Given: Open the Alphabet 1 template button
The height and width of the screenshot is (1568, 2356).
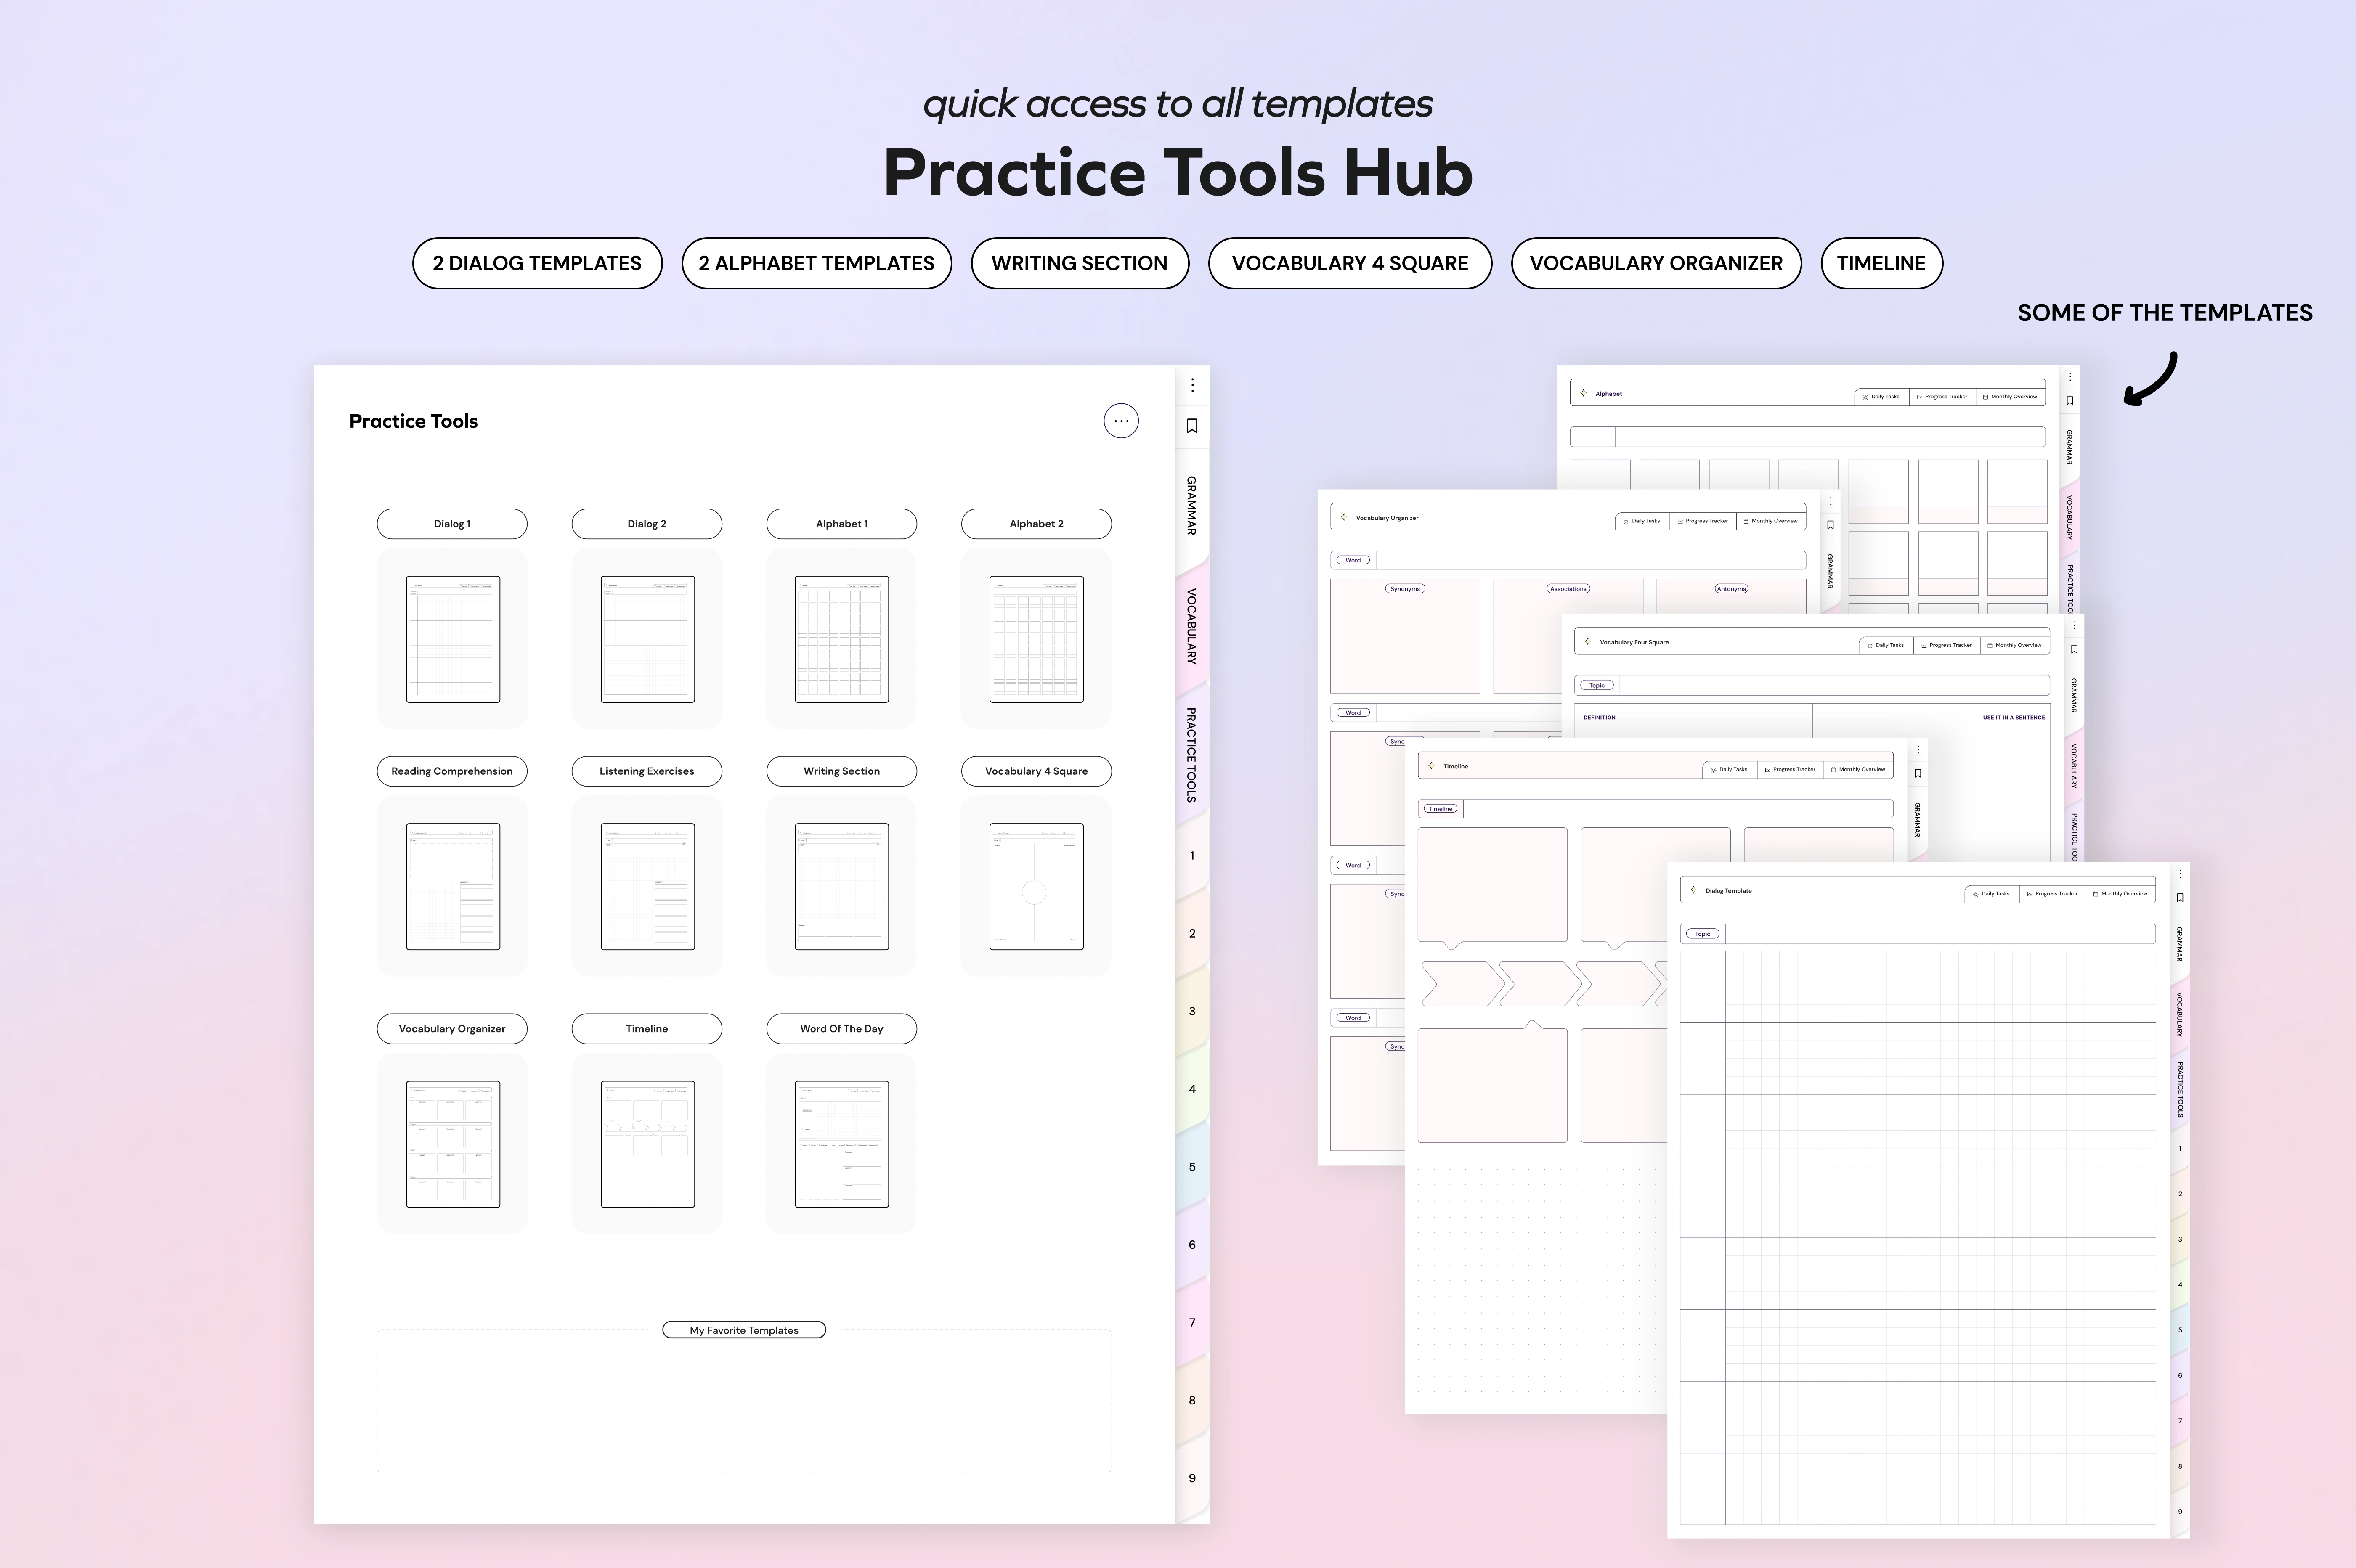Looking at the screenshot, I should tap(842, 524).
